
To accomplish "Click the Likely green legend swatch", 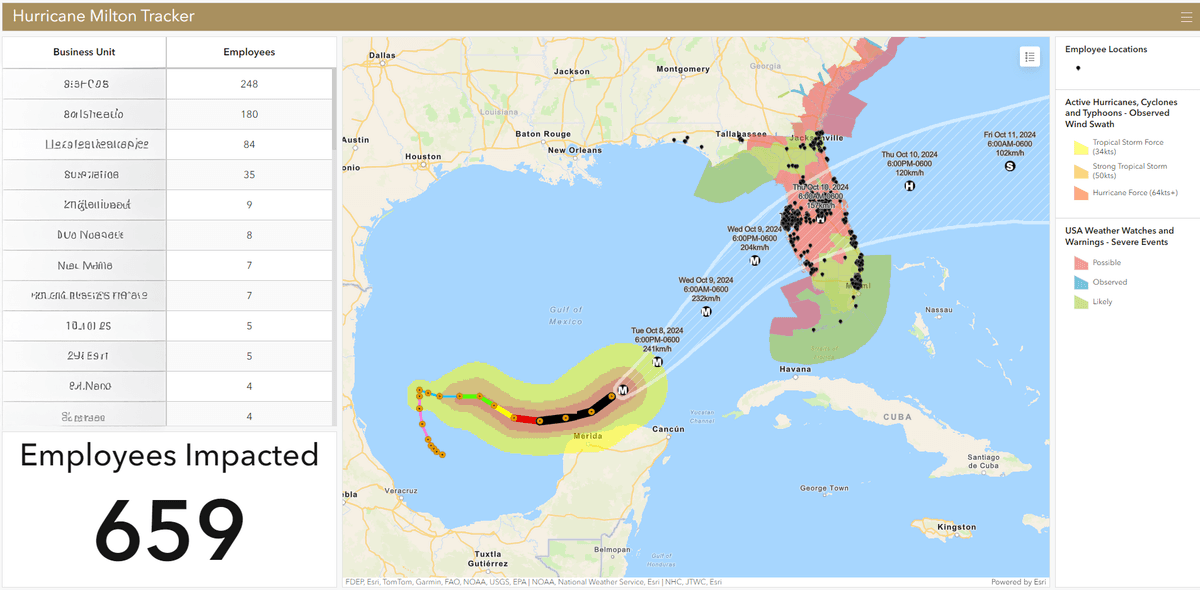I will [x=1080, y=301].
